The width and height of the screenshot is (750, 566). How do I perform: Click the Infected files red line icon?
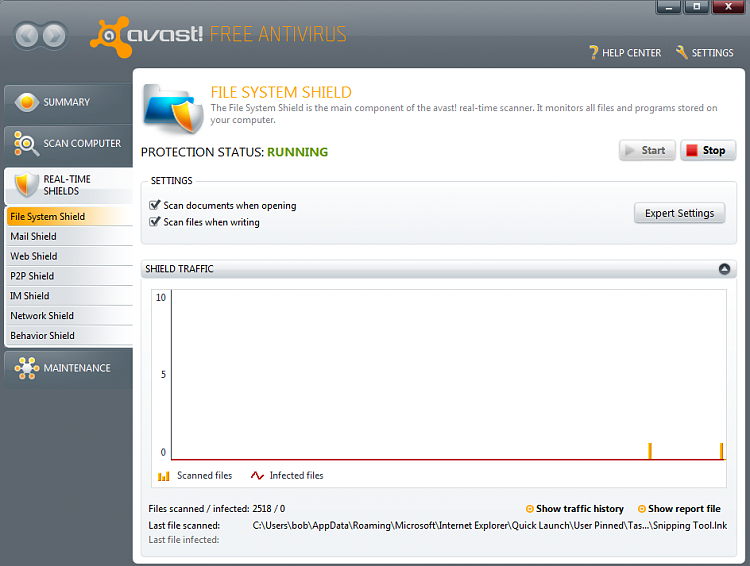coord(257,476)
